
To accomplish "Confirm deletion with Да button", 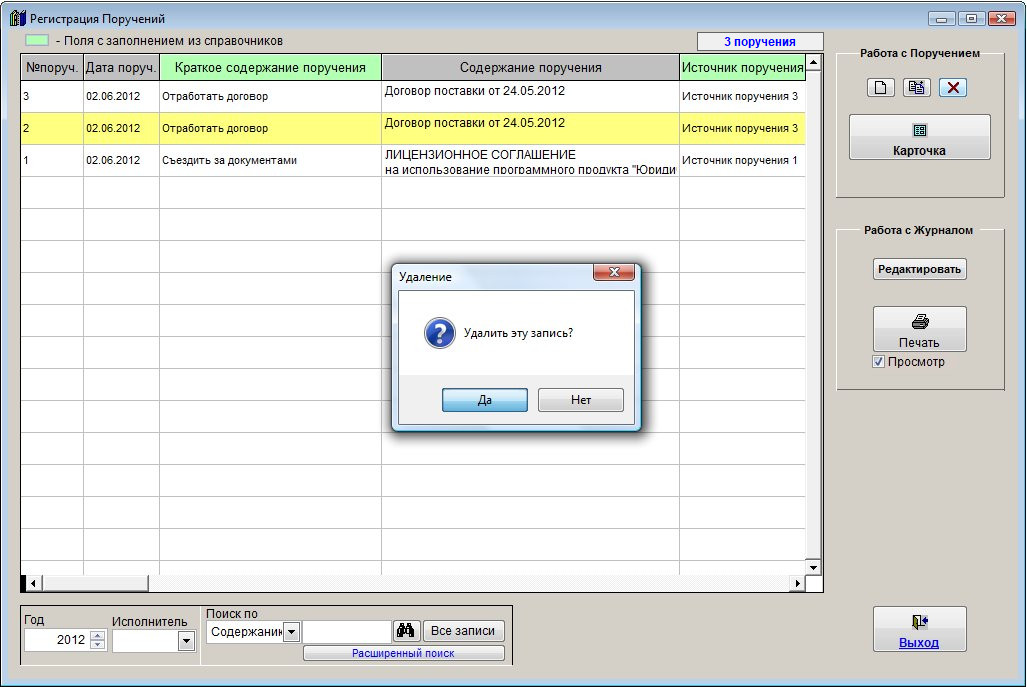I will click(x=485, y=399).
